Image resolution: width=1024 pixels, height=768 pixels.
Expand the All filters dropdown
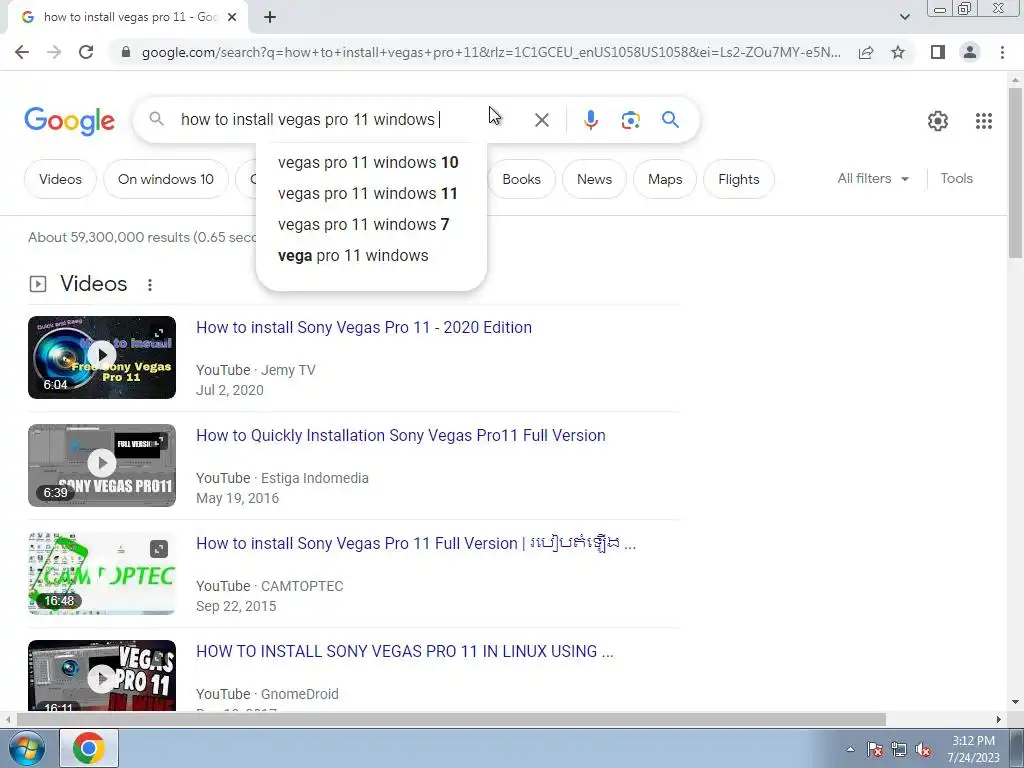point(873,178)
